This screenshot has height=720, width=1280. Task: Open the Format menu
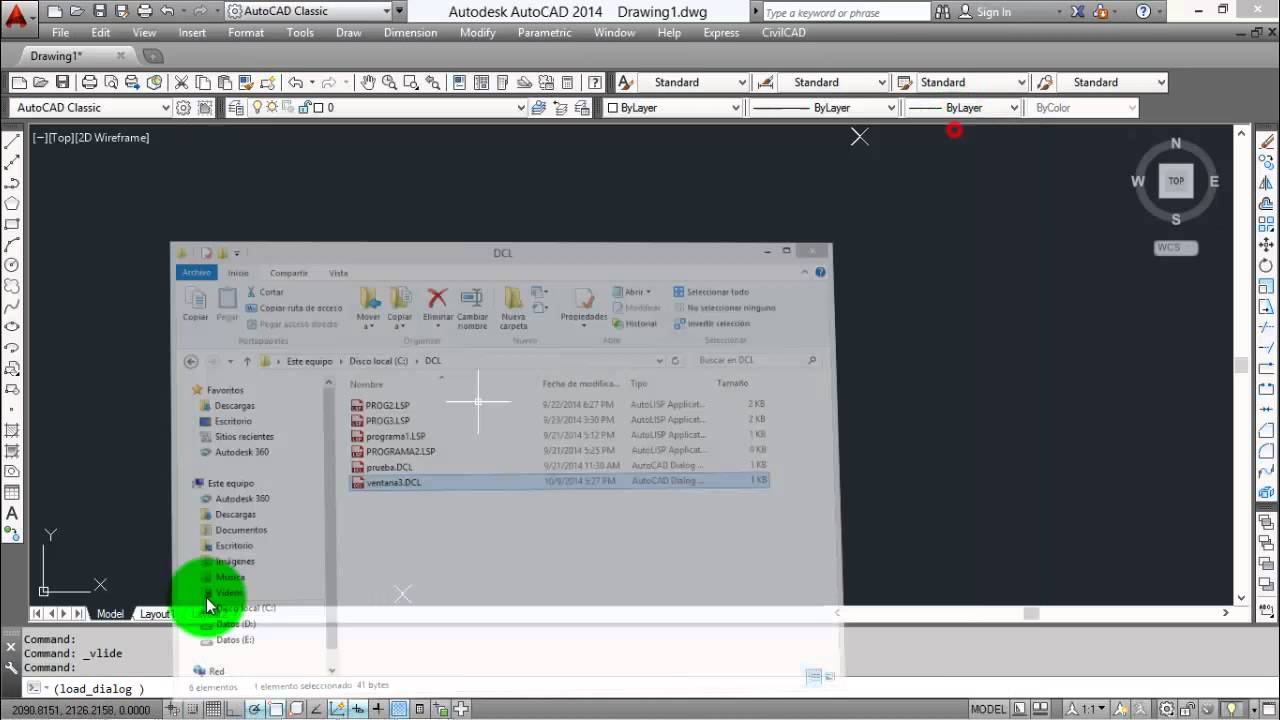tap(246, 33)
